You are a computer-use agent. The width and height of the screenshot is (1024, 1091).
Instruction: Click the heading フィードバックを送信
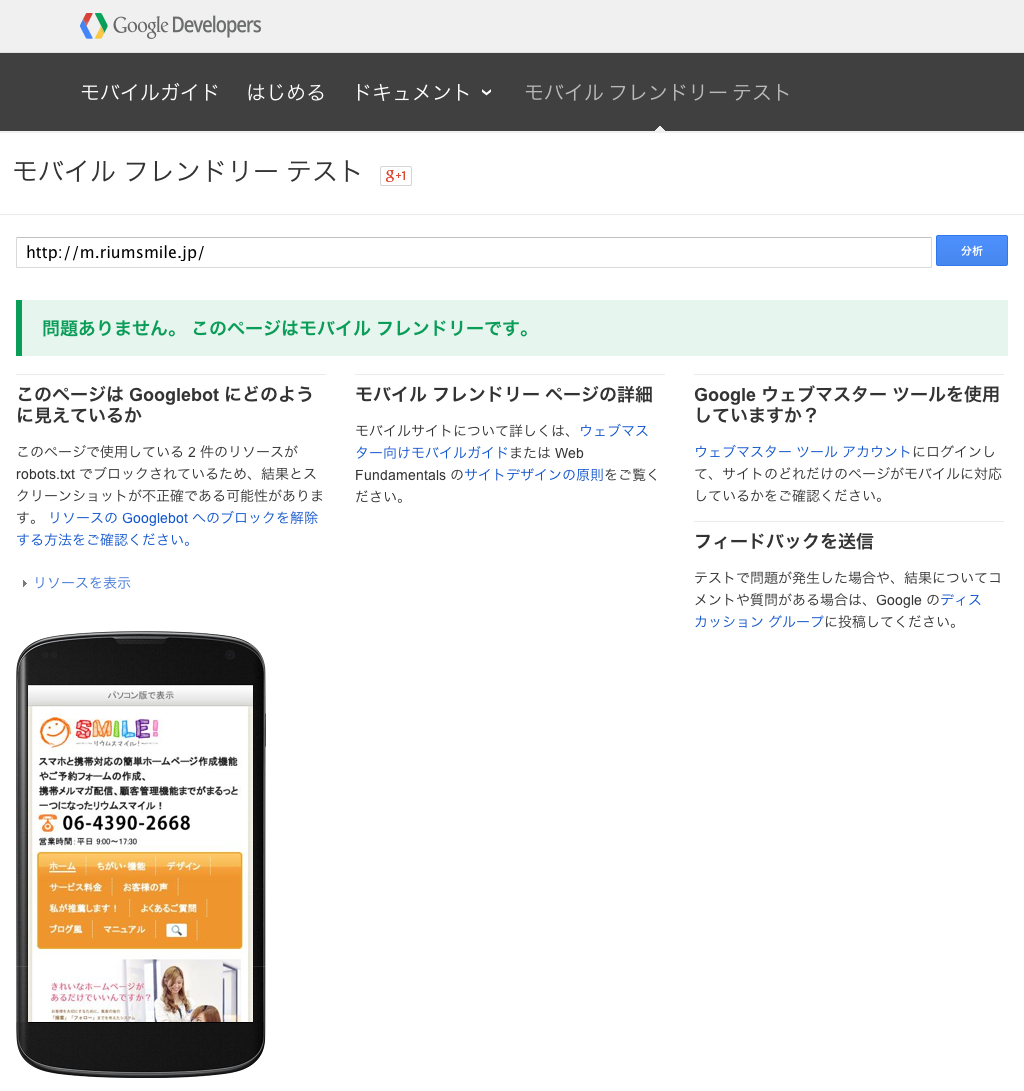tap(783, 541)
